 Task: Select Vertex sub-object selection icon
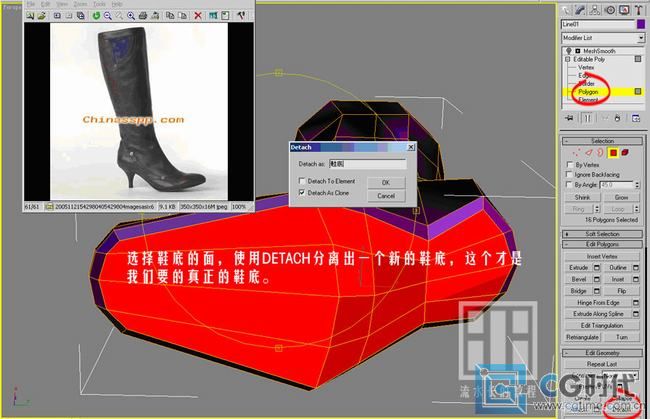[577, 153]
